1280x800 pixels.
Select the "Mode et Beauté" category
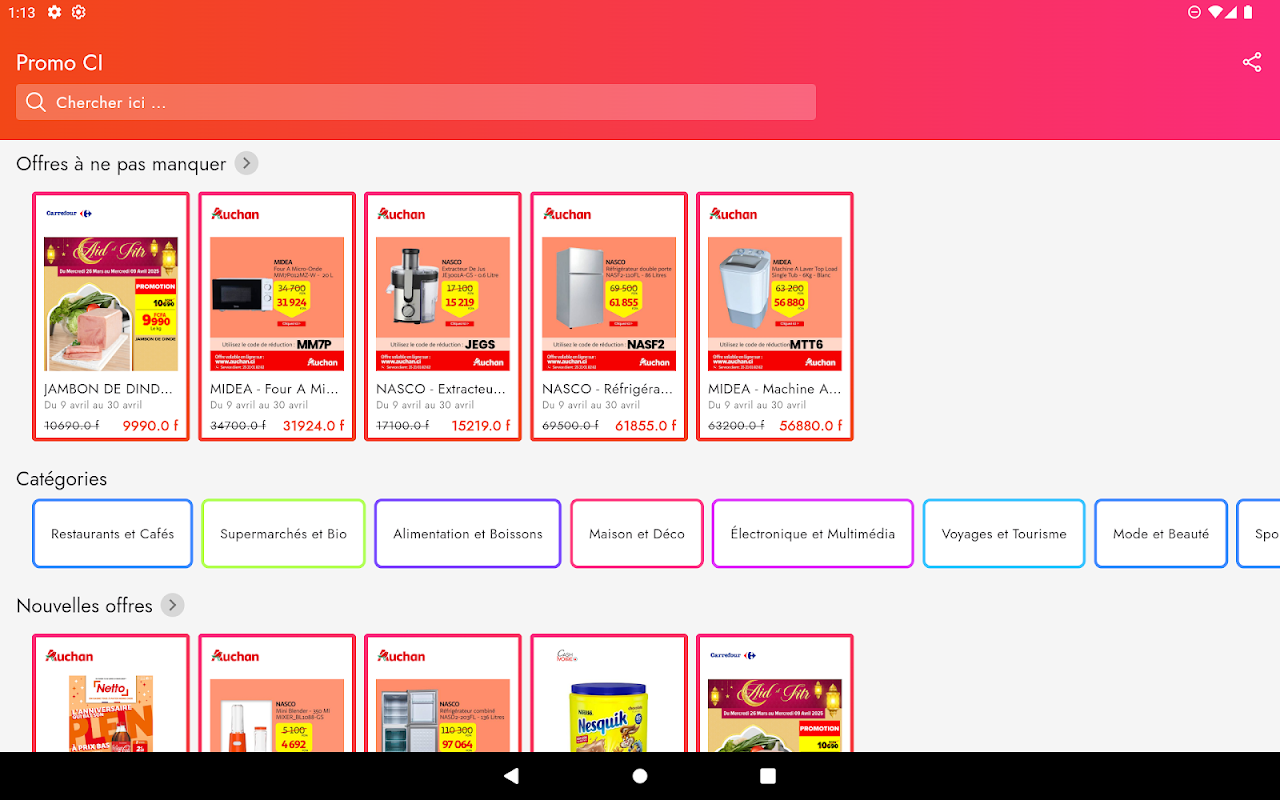pyautogui.click(x=1161, y=534)
